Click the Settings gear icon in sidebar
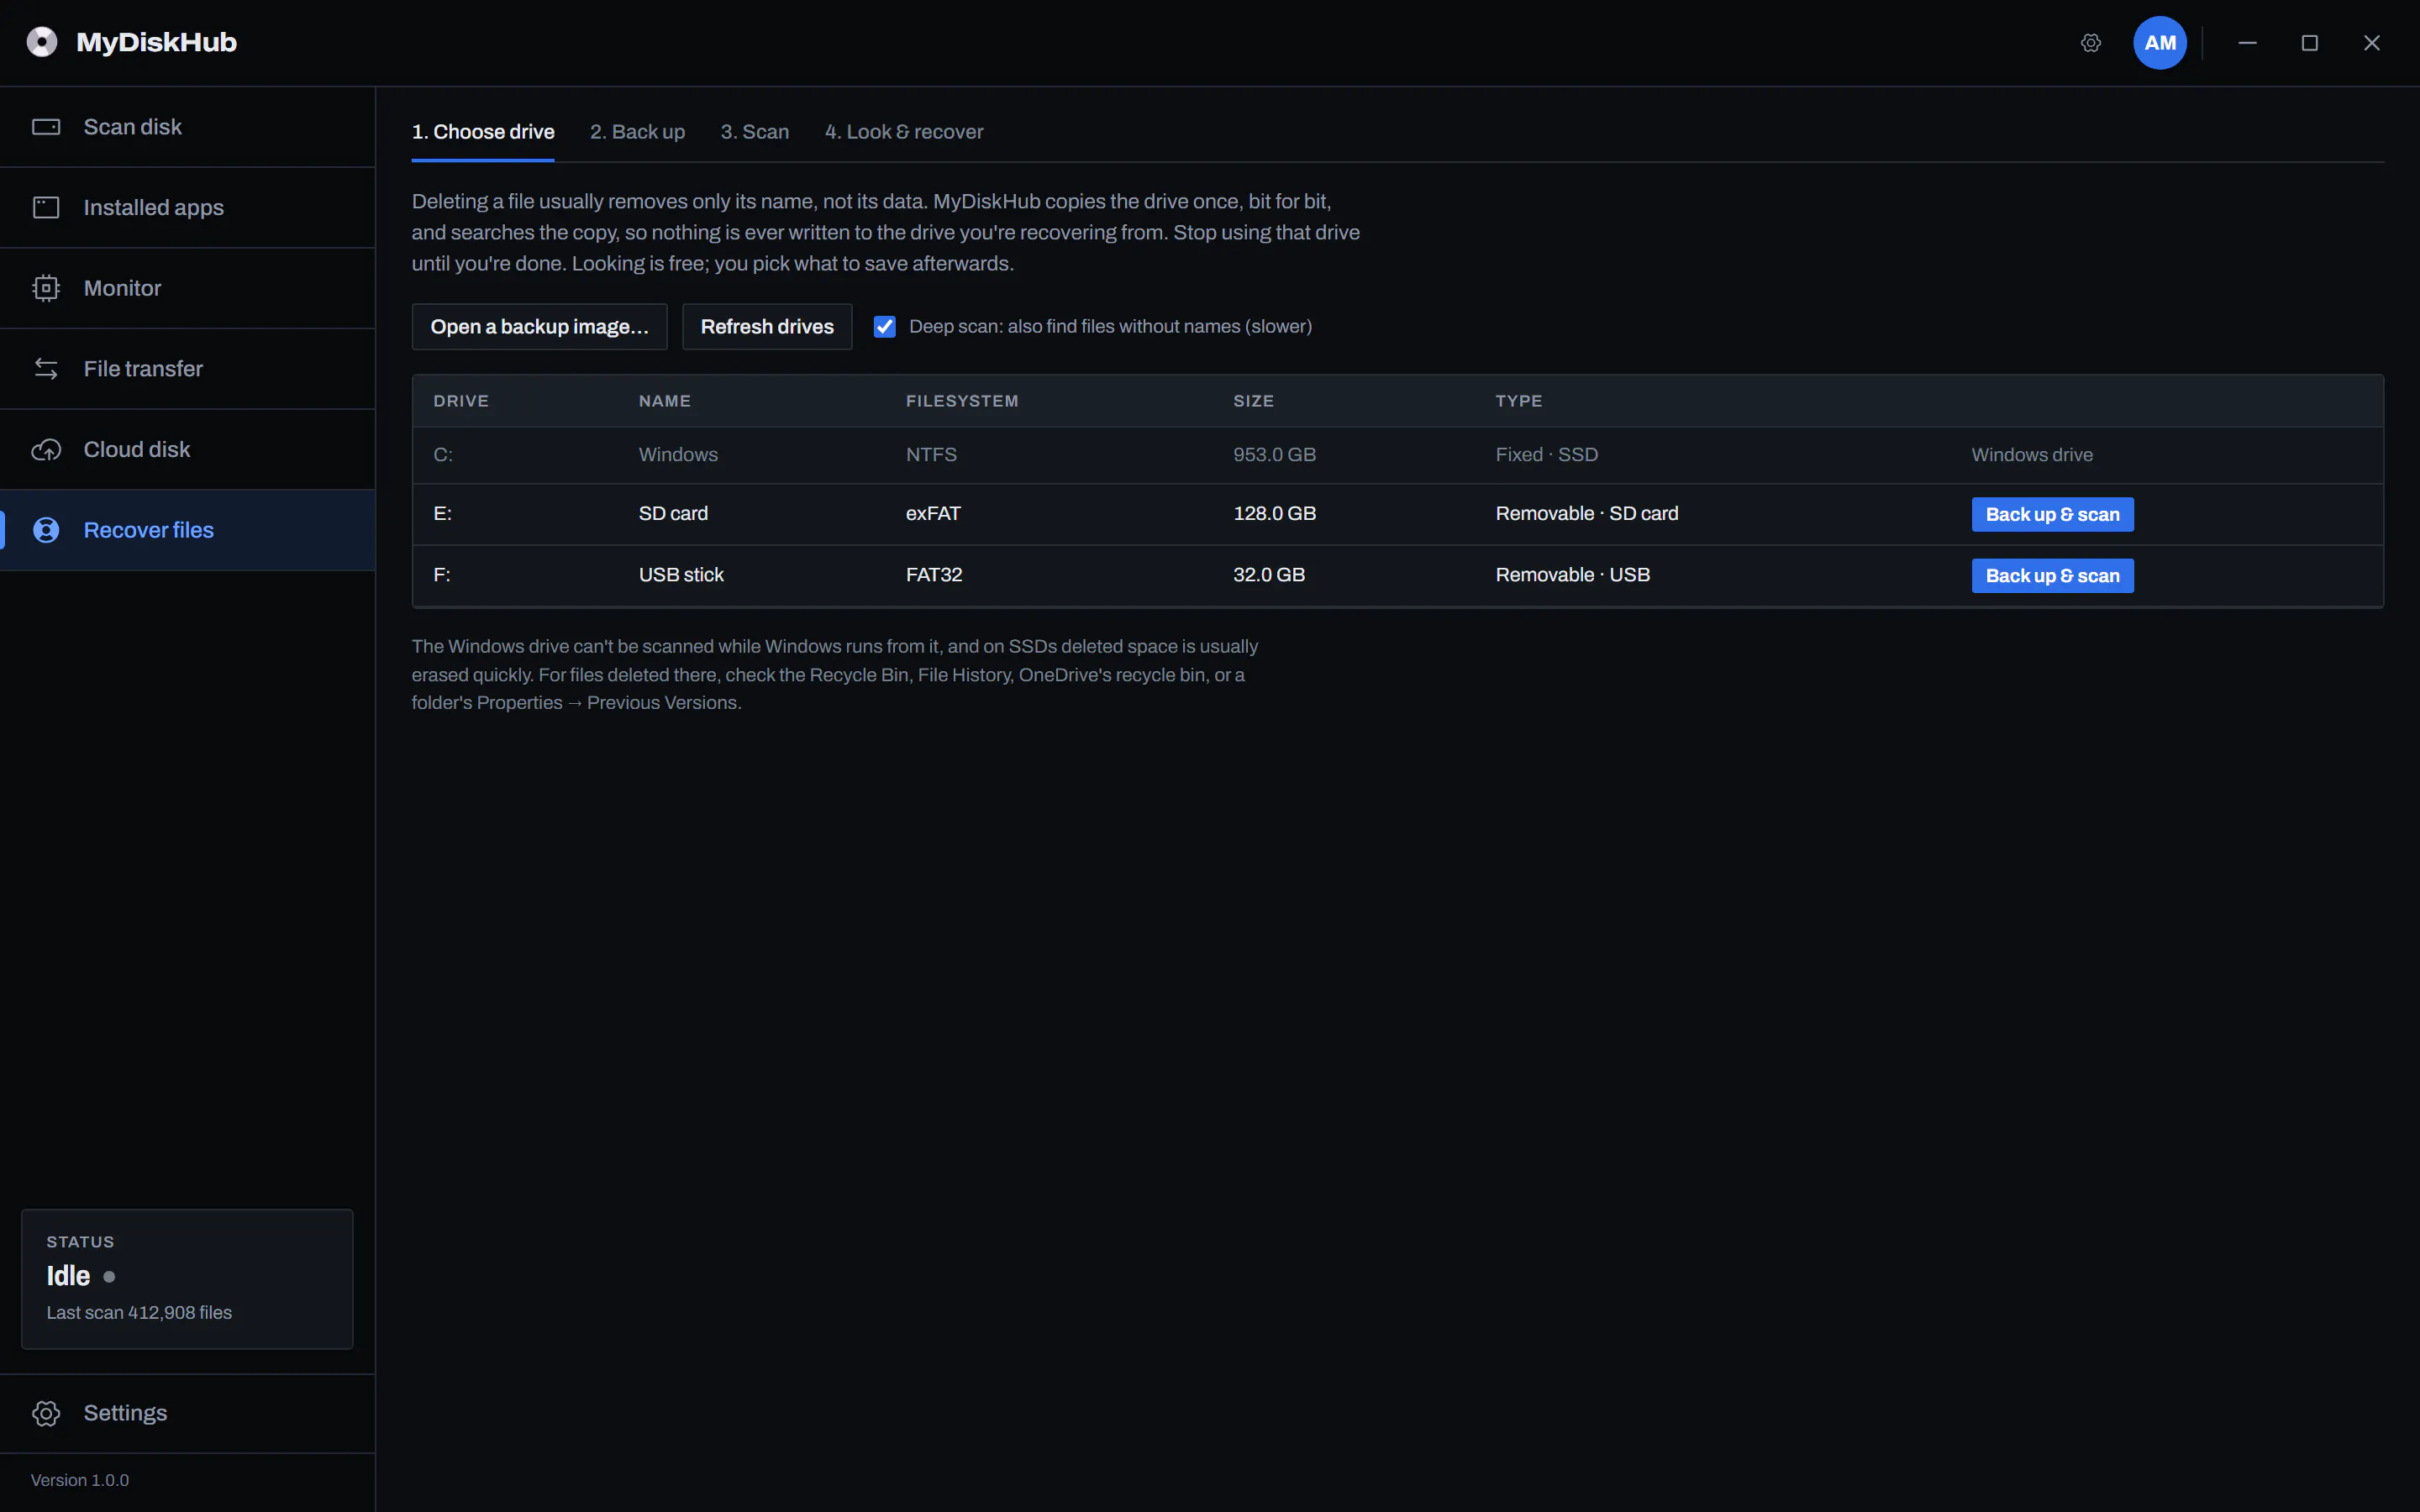The image size is (2420, 1512). 46,1413
